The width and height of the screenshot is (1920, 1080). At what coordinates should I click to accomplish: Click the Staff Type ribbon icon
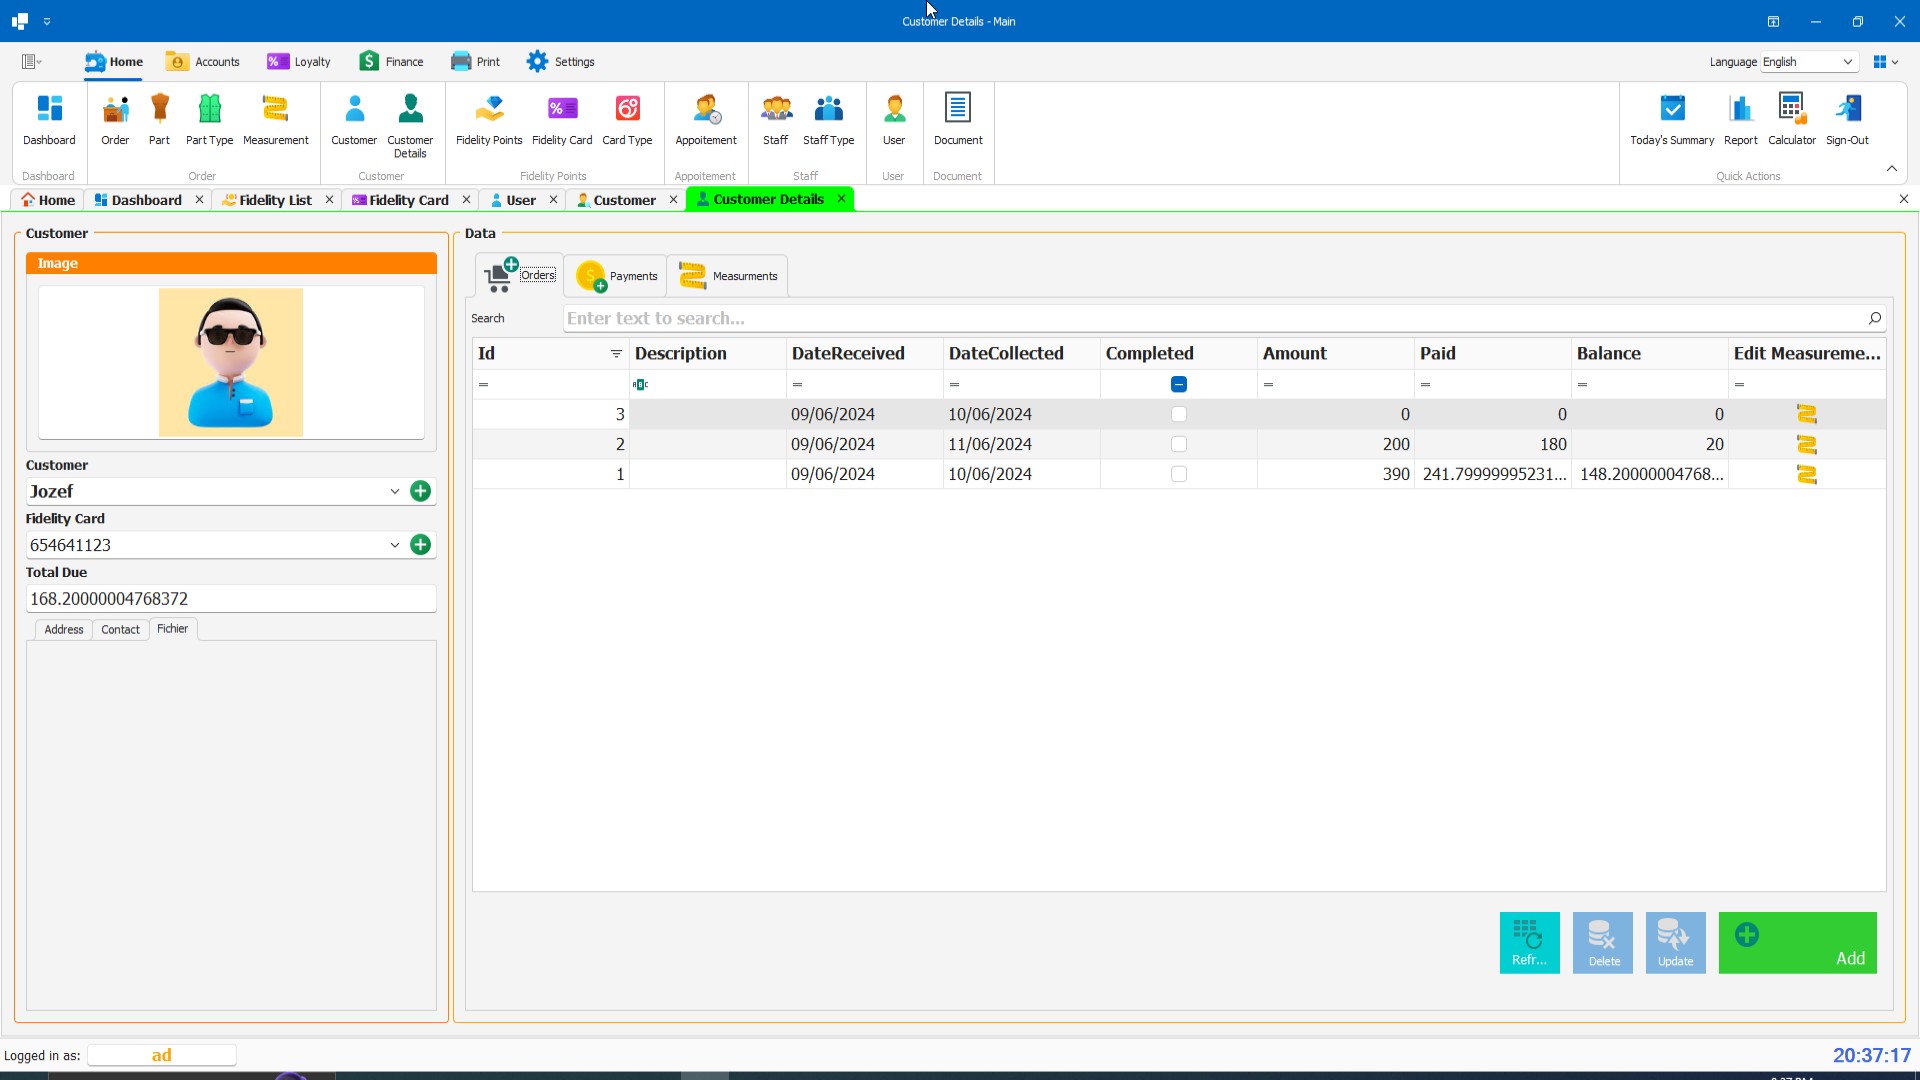click(x=828, y=119)
